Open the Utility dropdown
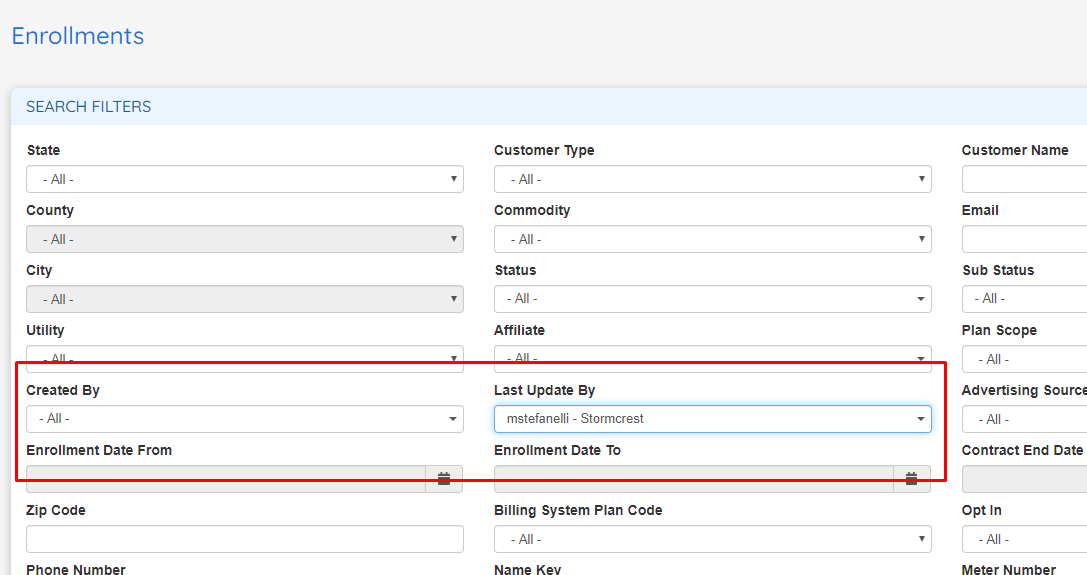Viewport: 1087px width, 575px height. [245, 359]
